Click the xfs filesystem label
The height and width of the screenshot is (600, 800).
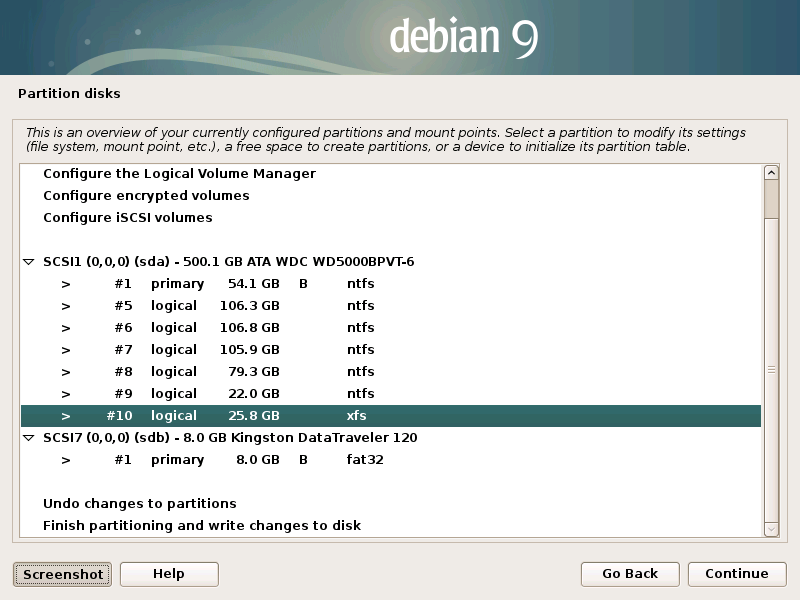tap(357, 416)
